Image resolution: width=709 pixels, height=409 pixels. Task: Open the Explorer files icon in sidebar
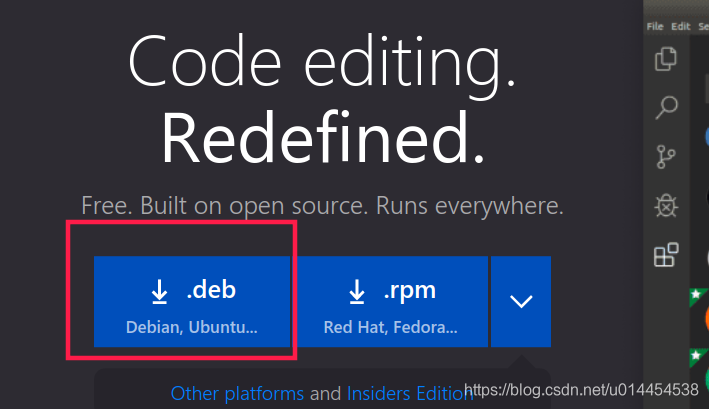(666, 59)
